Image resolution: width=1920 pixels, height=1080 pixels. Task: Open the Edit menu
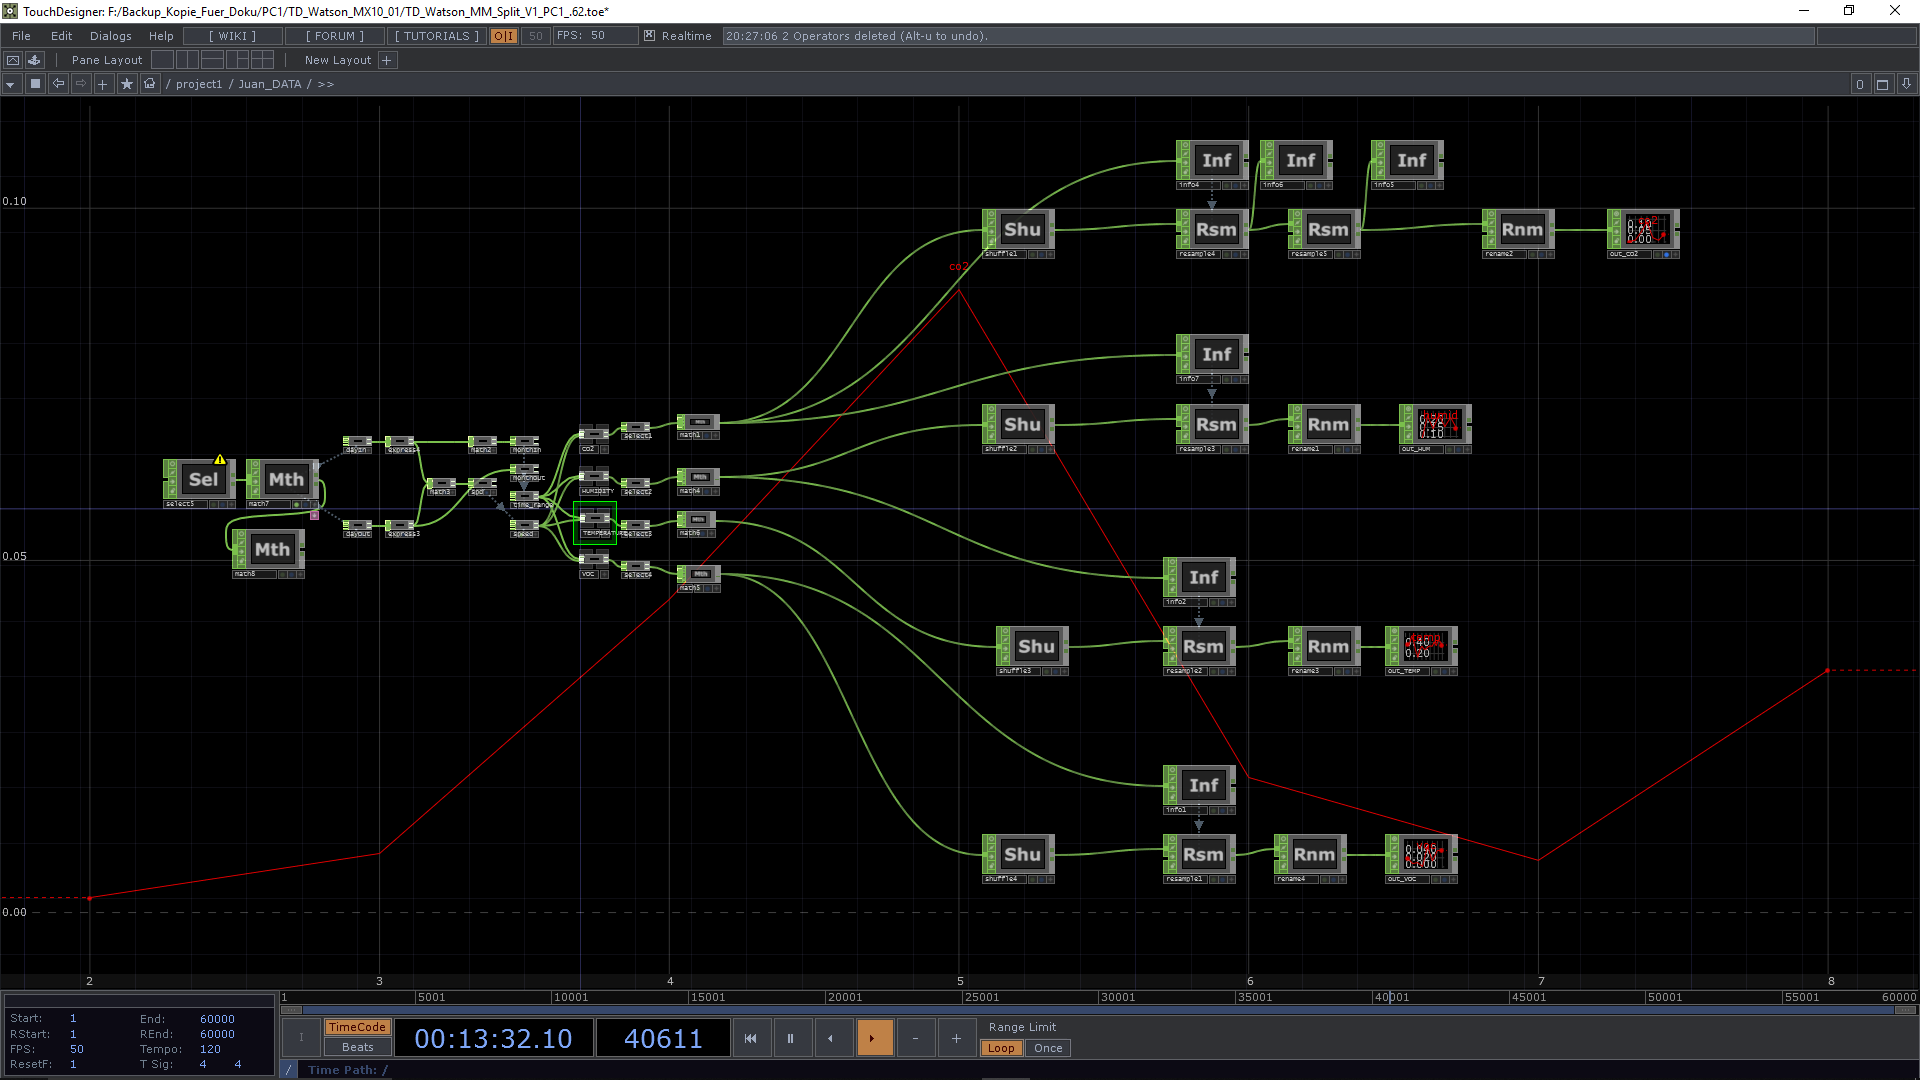click(x=61, y=36)
